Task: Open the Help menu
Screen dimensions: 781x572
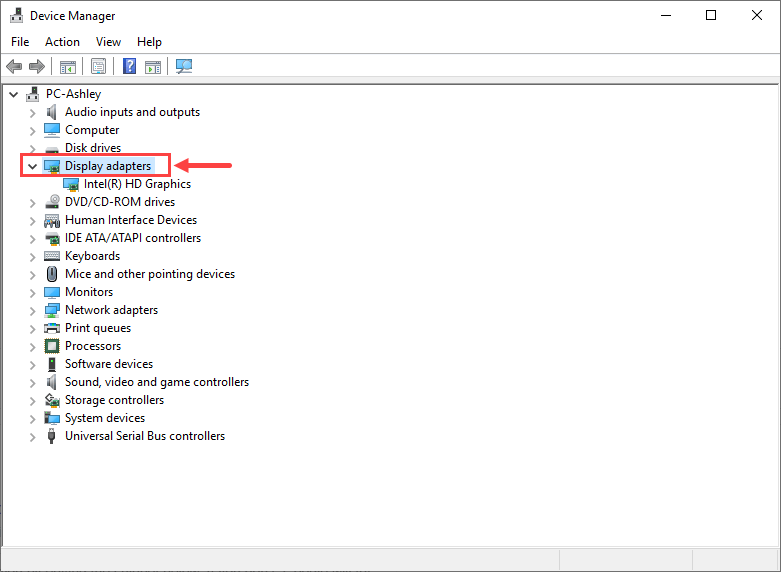Action: point(149,42)
